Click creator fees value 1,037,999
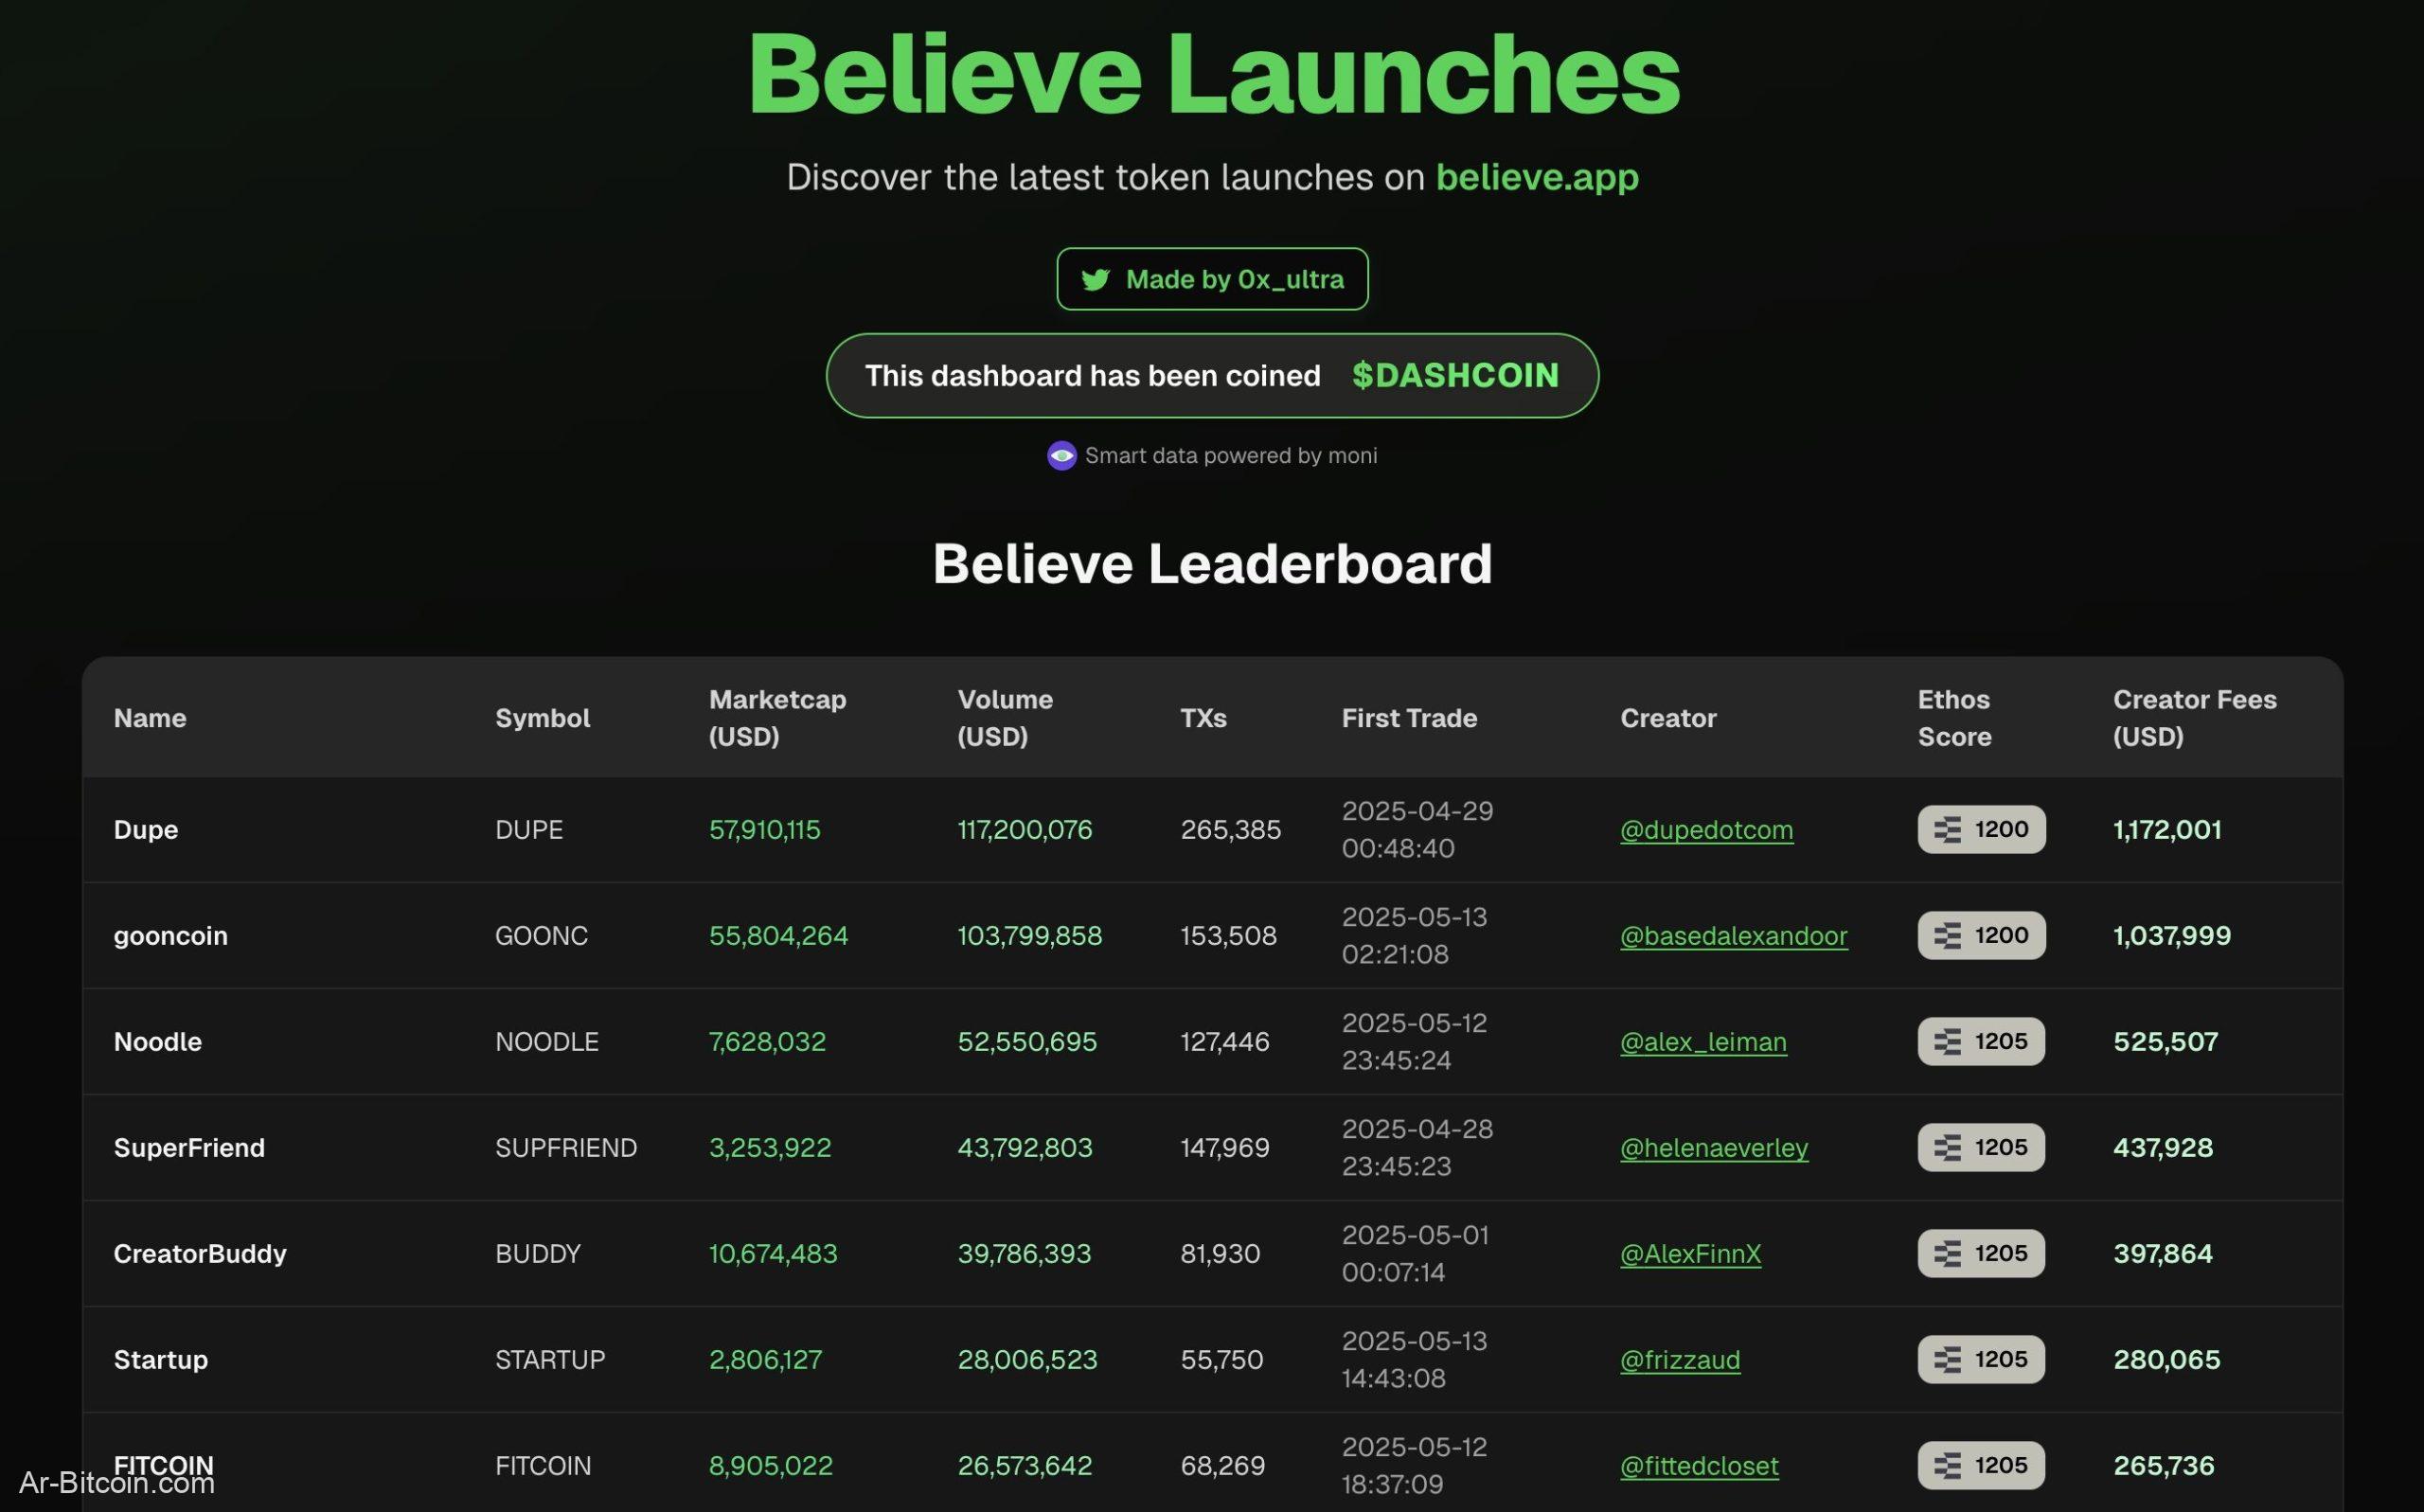This screenshot has height=1512, width=2424. point(2172,936)
